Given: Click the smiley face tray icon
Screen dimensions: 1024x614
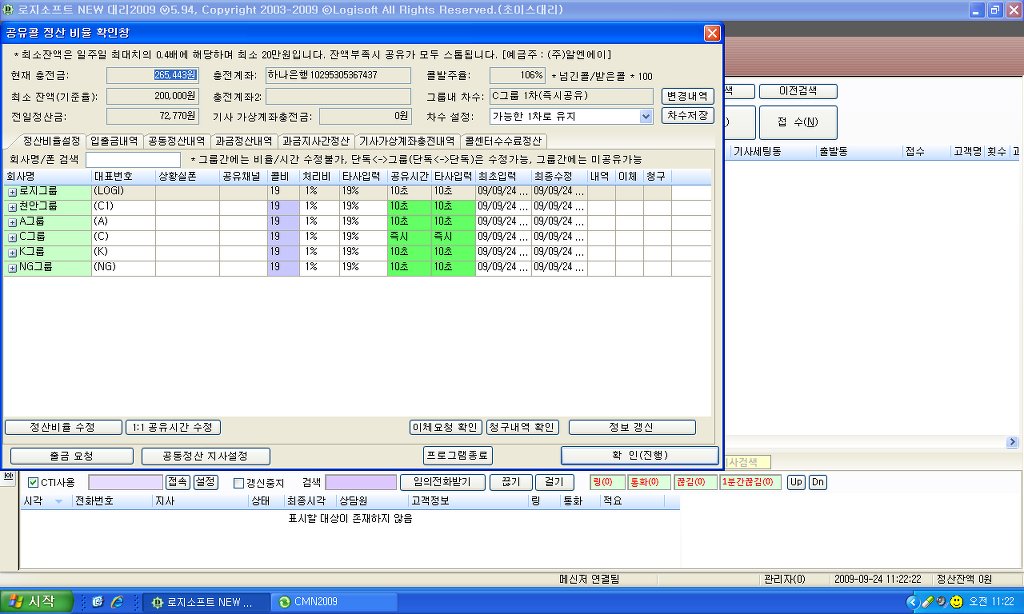Looking at the screenshot, I should point(956,602).
